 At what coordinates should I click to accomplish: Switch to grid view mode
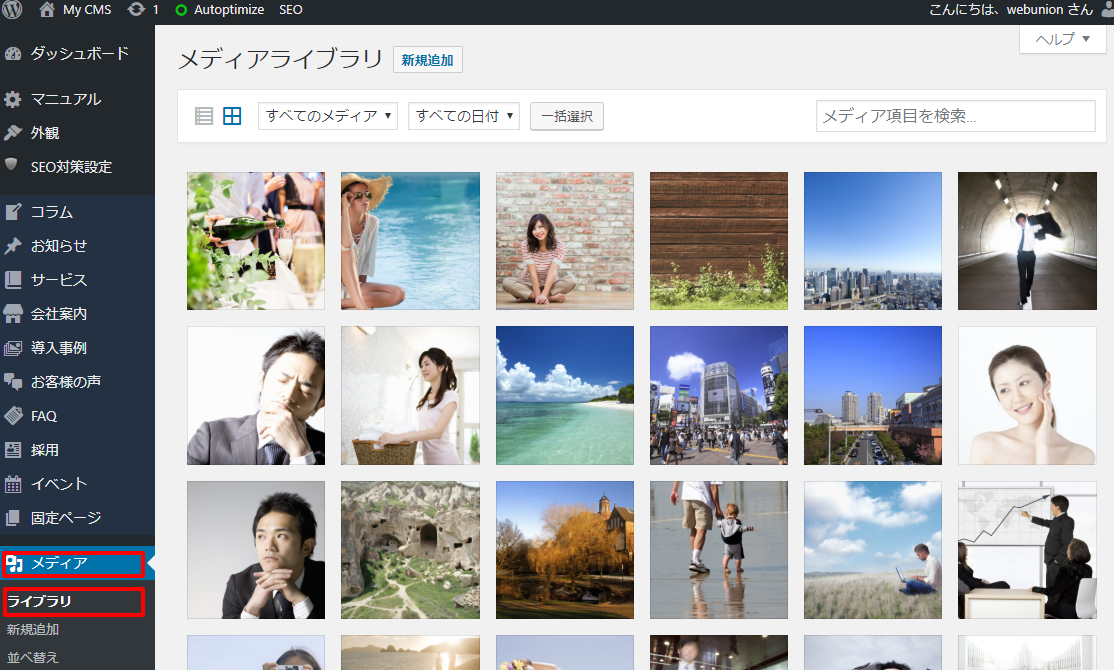232,116
